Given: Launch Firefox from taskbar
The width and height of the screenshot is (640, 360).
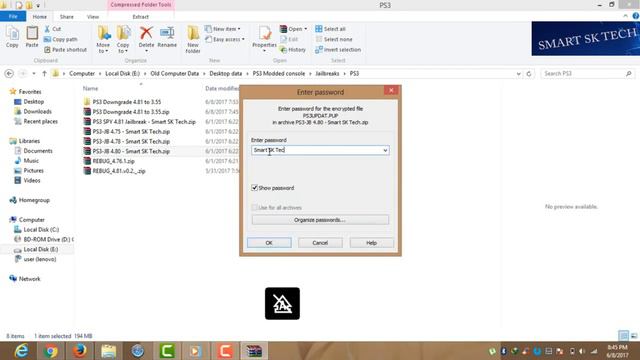Looking at the screenshot, I should (80, 351).
